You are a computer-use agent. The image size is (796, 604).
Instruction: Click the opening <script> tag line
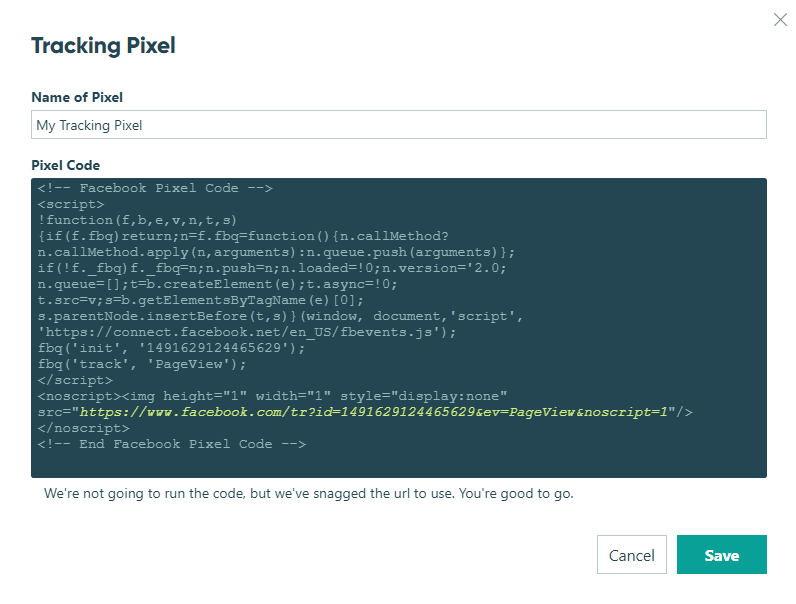point(71,204)
